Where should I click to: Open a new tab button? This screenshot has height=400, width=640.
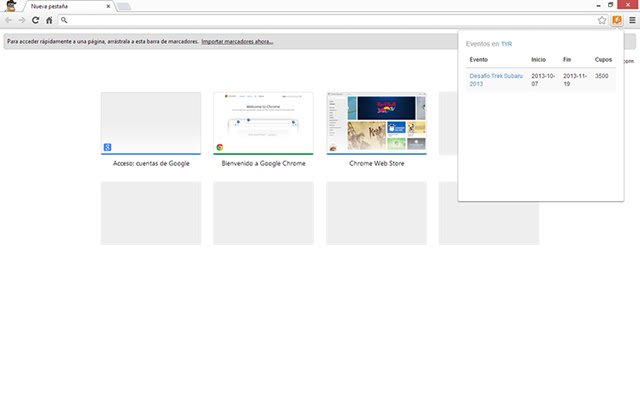(x=124, y=7)
